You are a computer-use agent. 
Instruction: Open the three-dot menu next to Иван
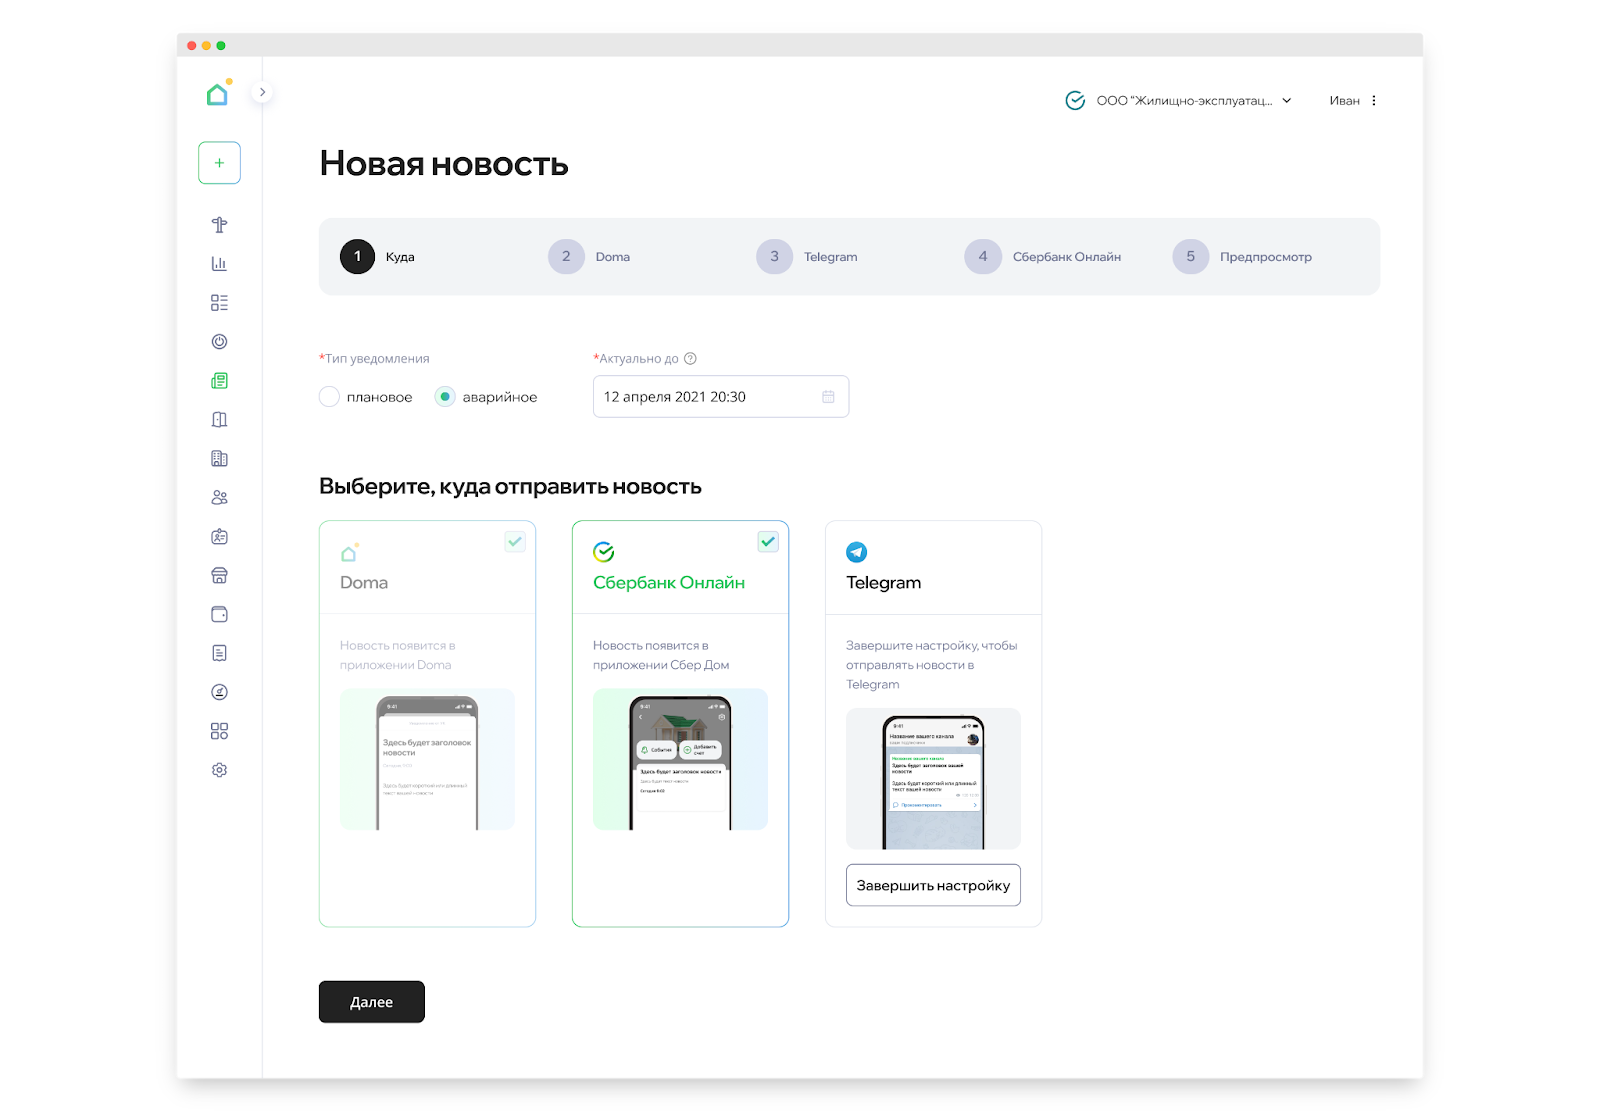pyautogui.click(x=1374, y=101)
